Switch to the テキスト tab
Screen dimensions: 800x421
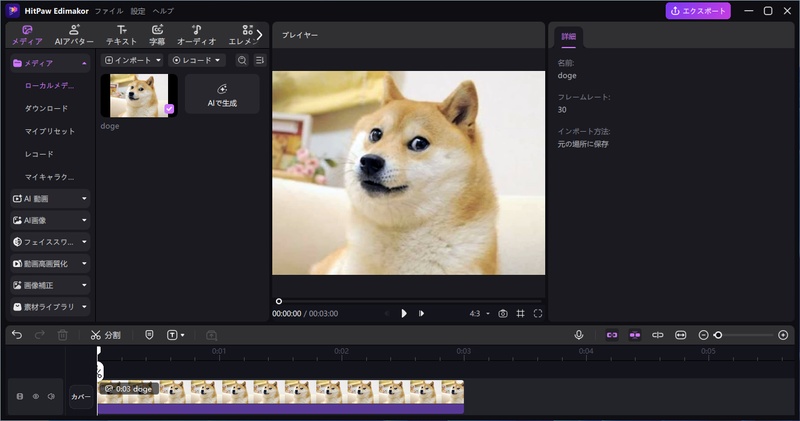point(121,35)
